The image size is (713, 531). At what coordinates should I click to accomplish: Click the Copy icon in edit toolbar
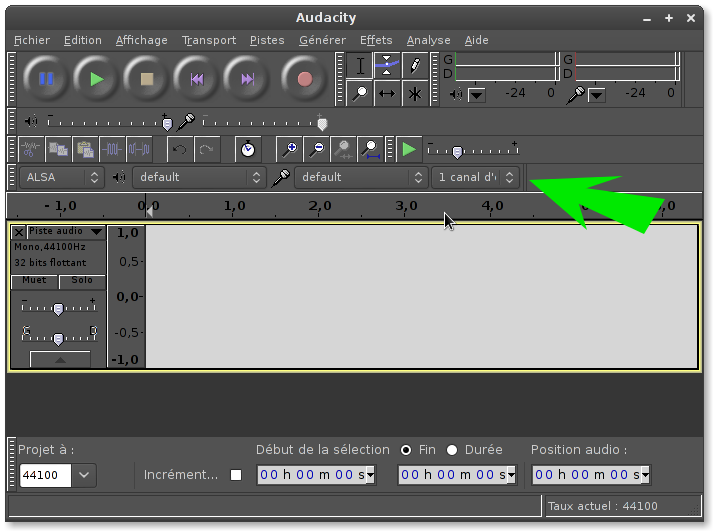58,149
